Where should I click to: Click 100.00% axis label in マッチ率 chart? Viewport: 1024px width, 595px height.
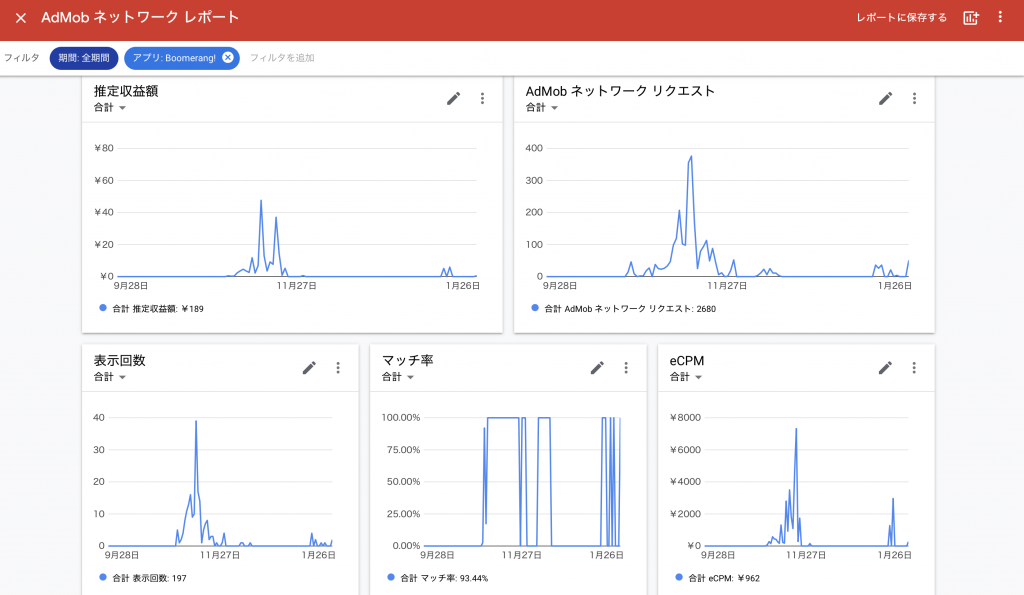(401, 417)
